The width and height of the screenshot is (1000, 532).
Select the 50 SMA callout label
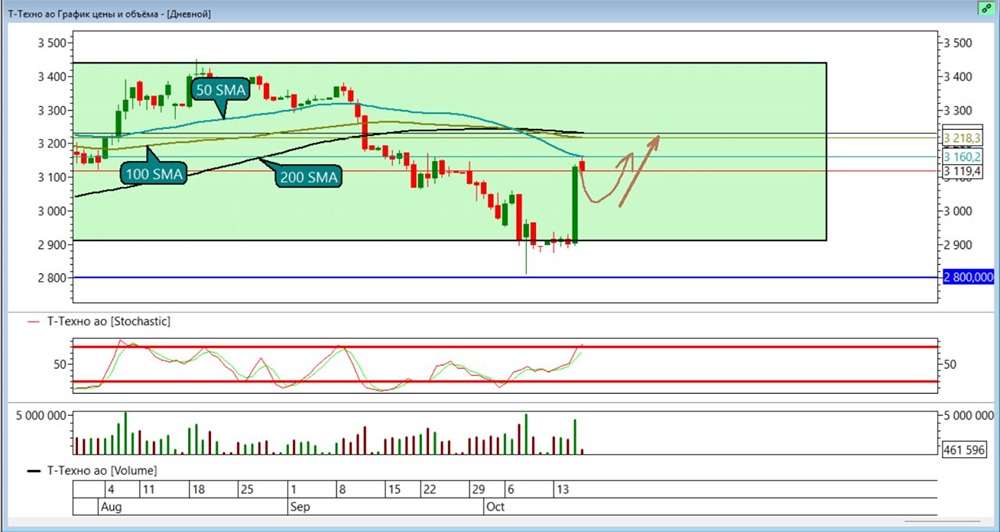click(x=220, y=91)
